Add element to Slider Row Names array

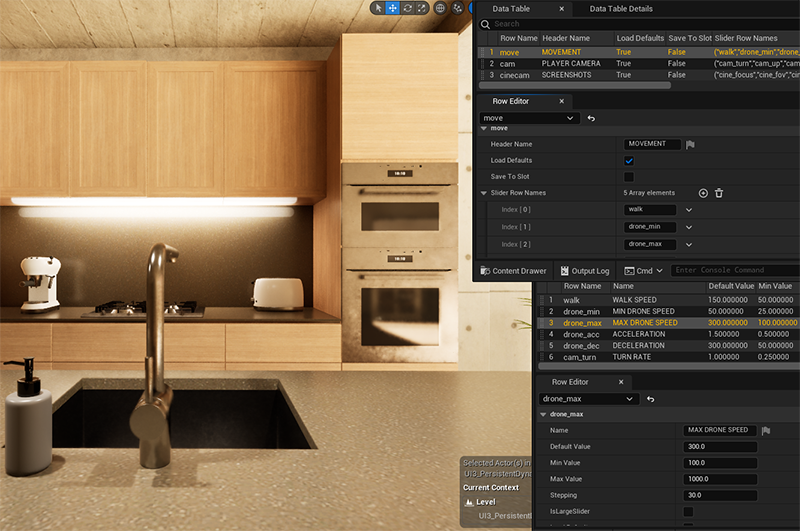coord(703,193)
